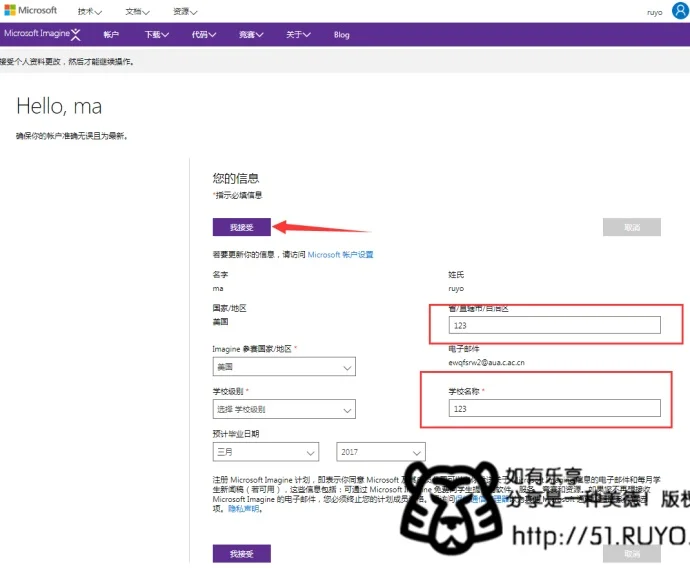Open the 资源 top menu
The image size is (690, 571).
click(x=185, y=12)
